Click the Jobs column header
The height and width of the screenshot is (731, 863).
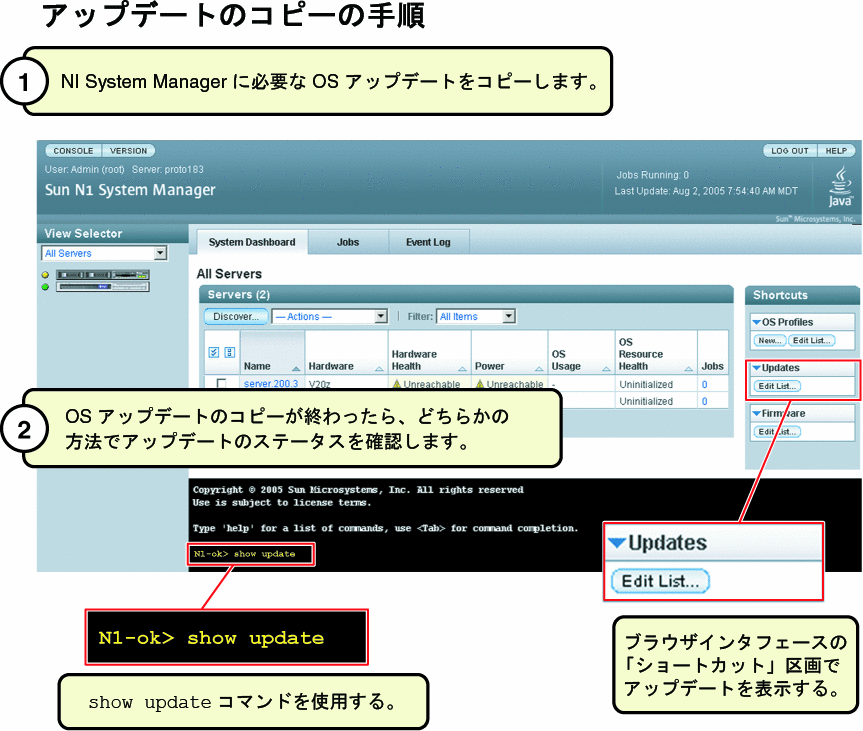(x=712, y=366)
